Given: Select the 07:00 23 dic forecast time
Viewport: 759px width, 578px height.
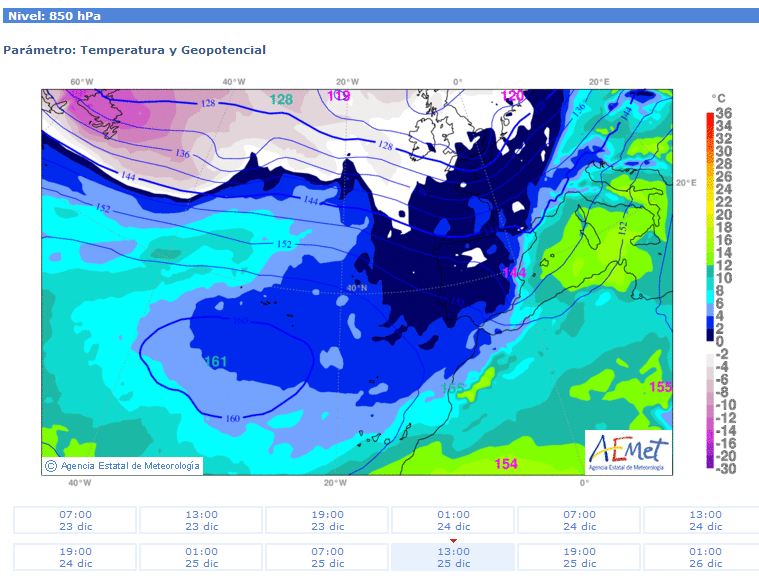Looking at the screenshot, I should 75,520.
